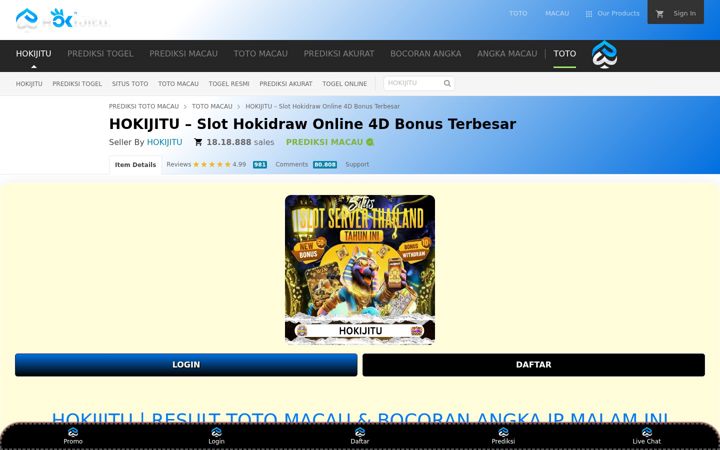Viewport: 720px width, 450px height.
Task: Open the Prediksi icon in bottom bar
Action: coord(503,432)
